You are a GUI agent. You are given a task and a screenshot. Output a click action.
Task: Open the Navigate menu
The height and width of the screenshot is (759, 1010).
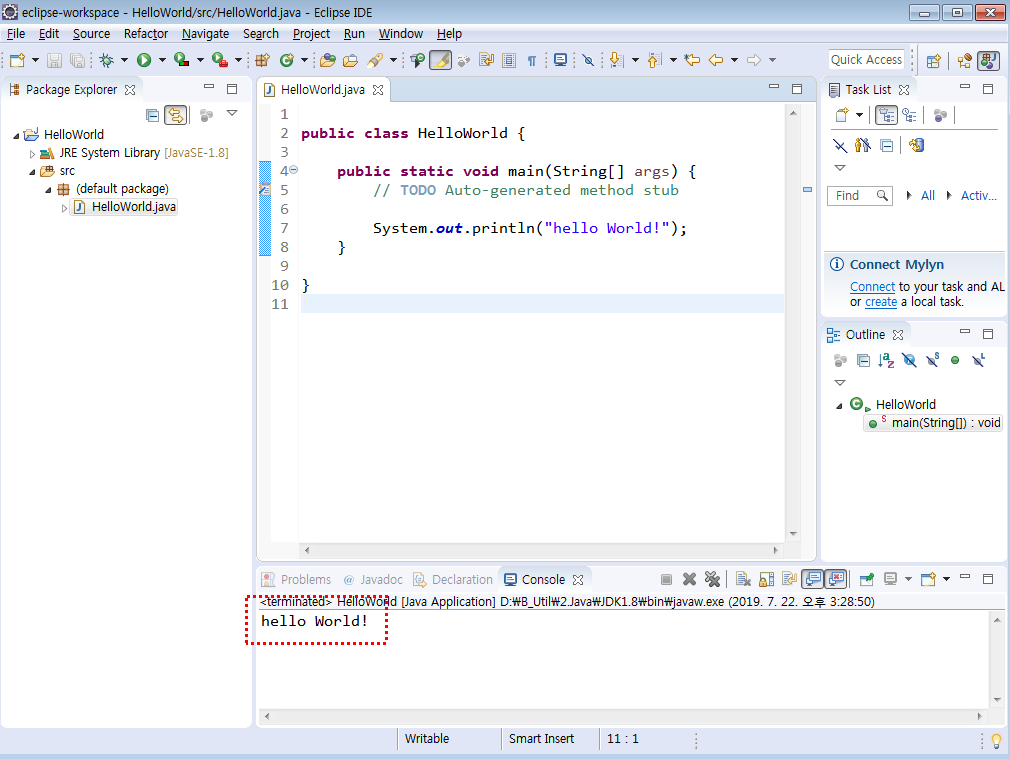coord(205,34)
